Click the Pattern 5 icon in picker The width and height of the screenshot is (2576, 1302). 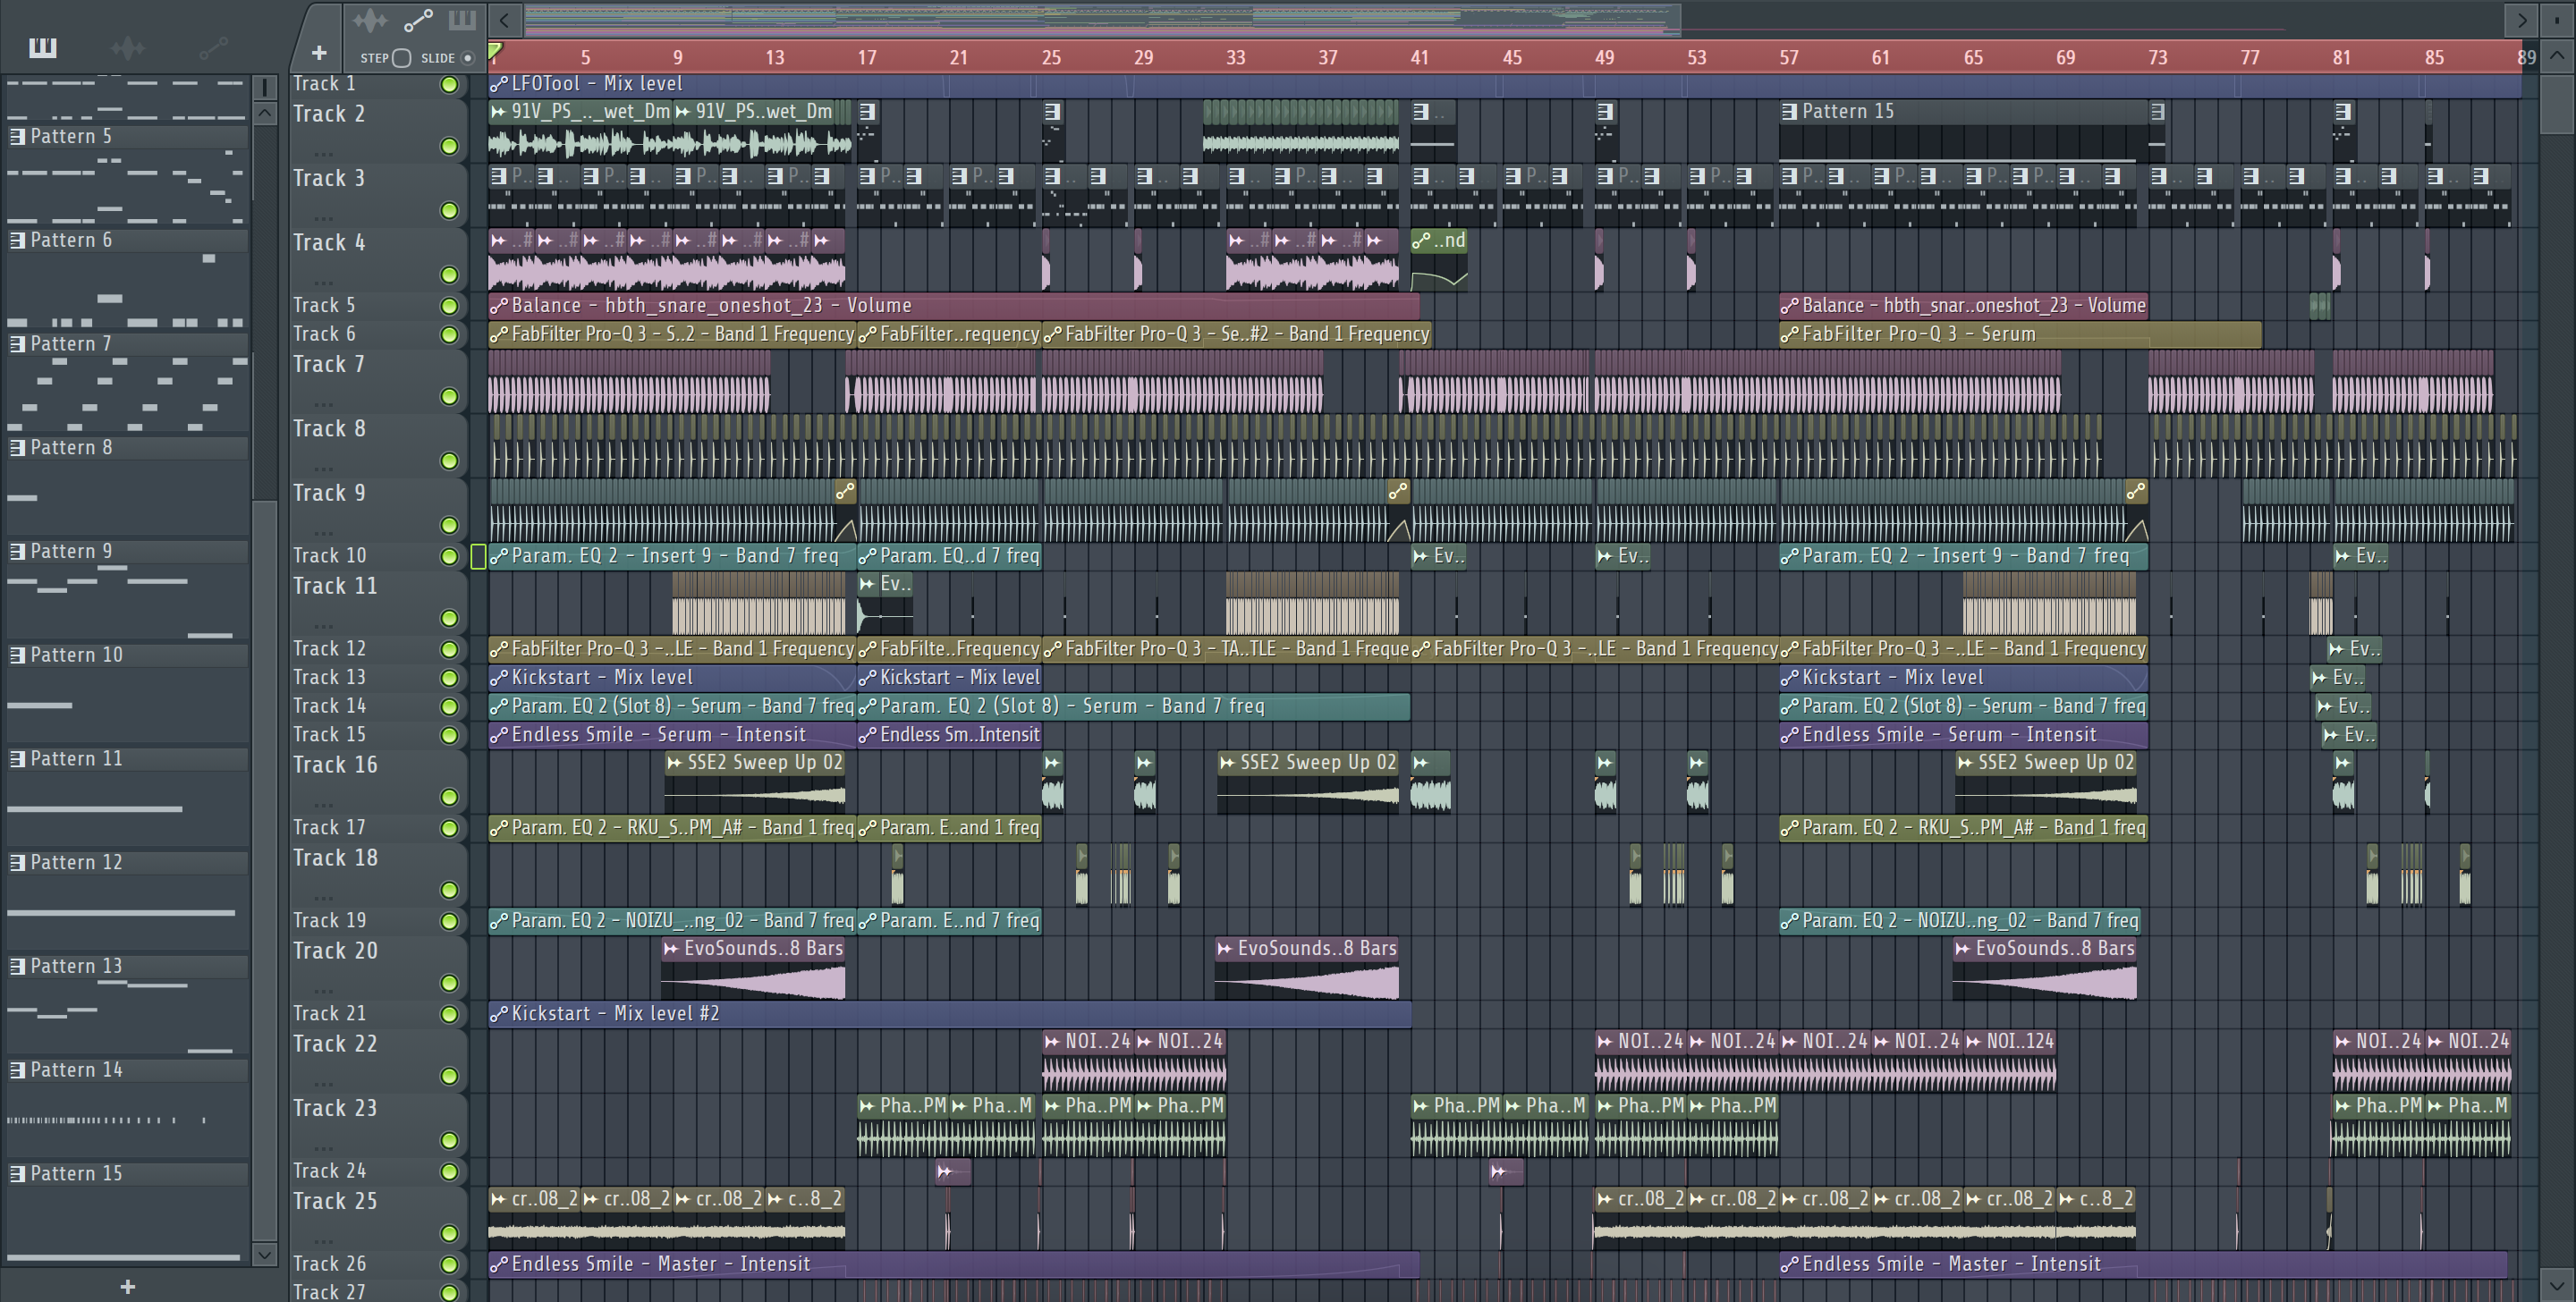(x=17, y=136)
